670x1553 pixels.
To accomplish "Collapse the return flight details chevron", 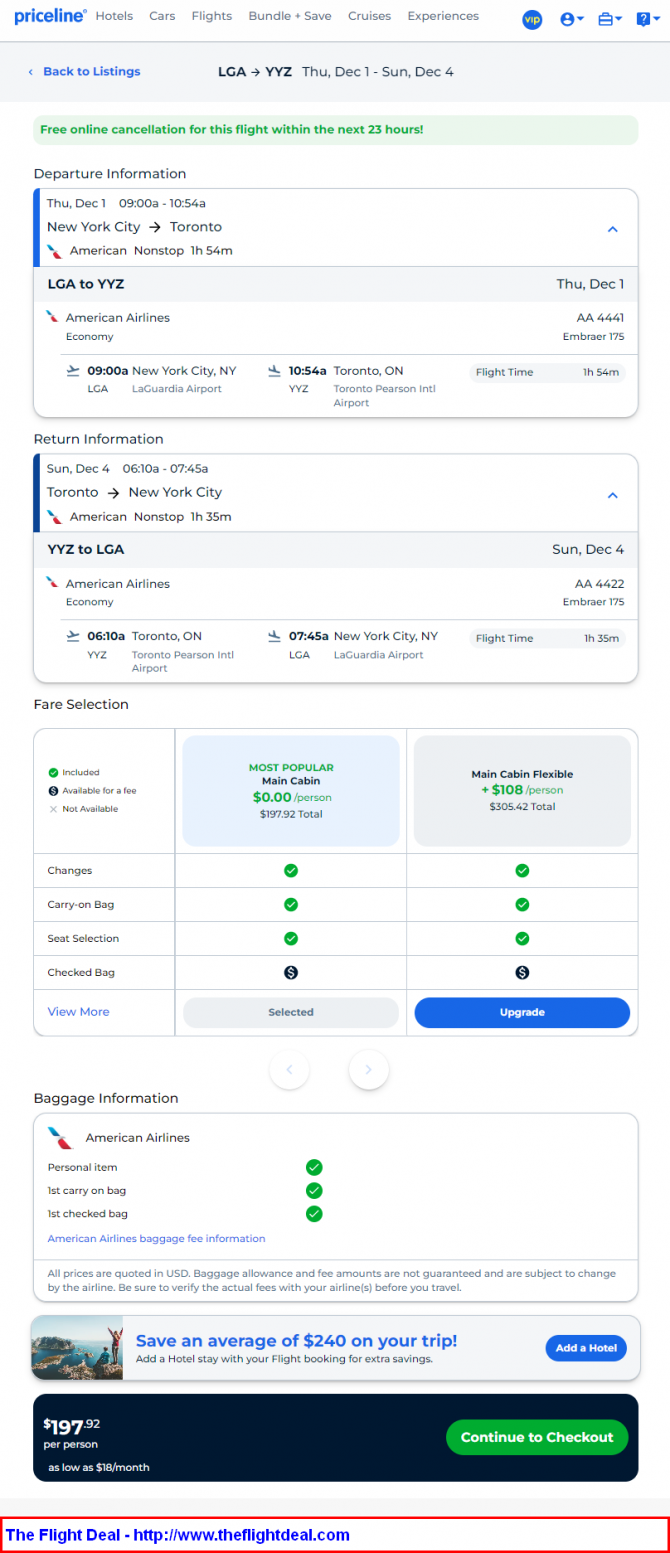I will click(x=613, y=495).
